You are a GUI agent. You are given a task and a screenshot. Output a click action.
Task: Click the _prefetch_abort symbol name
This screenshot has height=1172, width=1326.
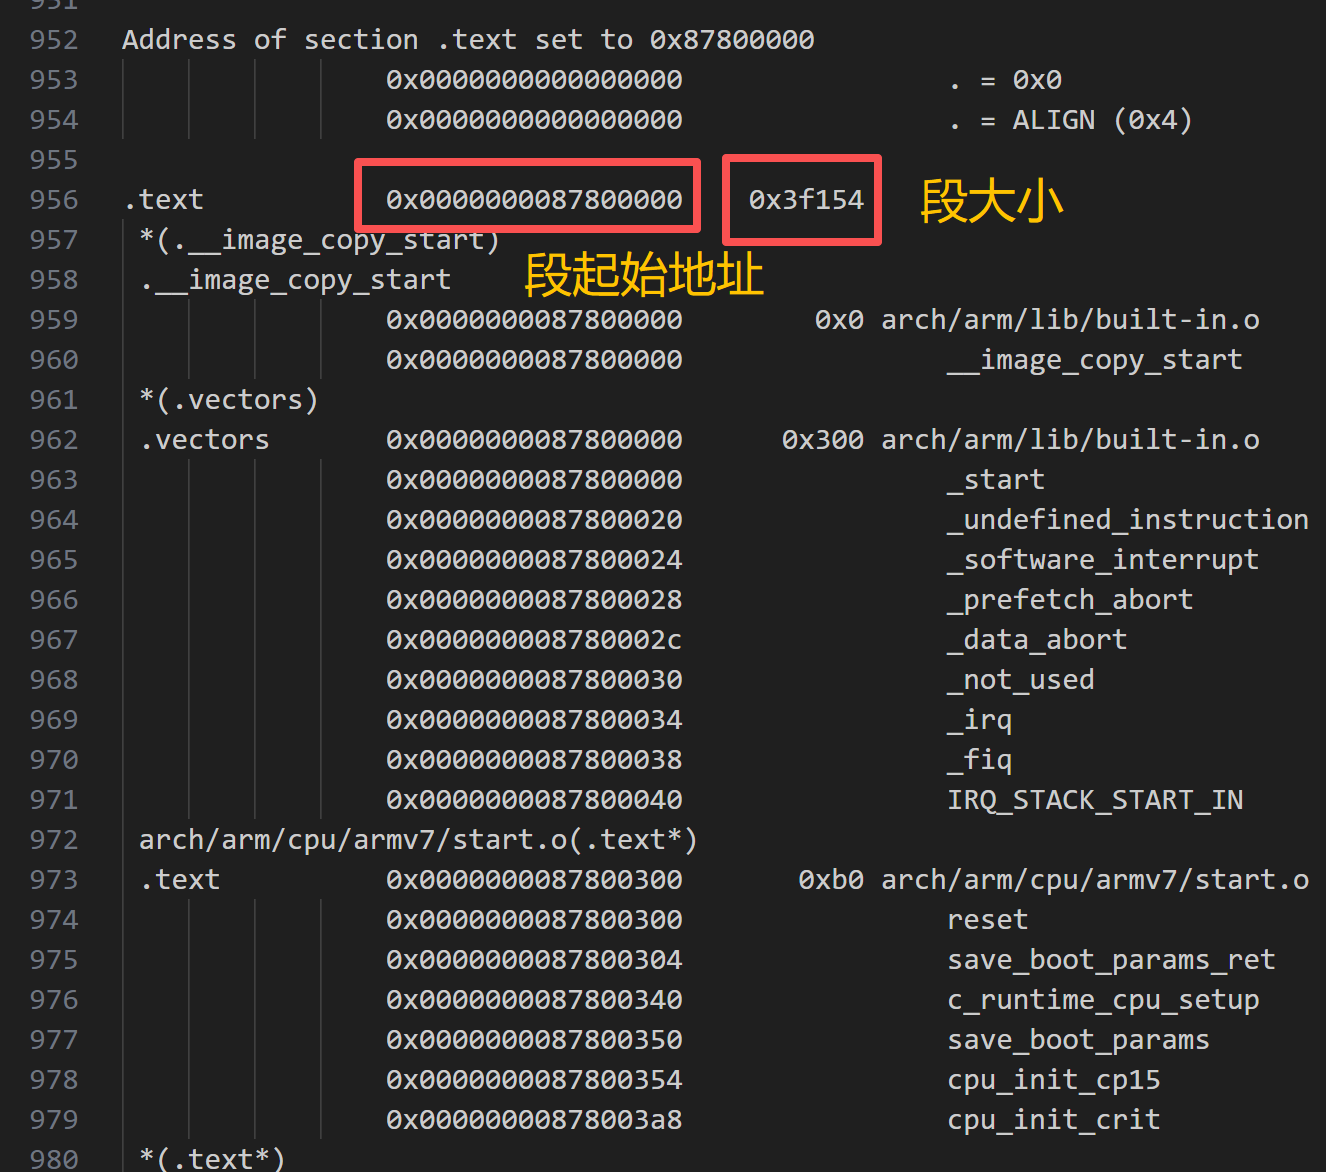click(x=1069, y=600)
